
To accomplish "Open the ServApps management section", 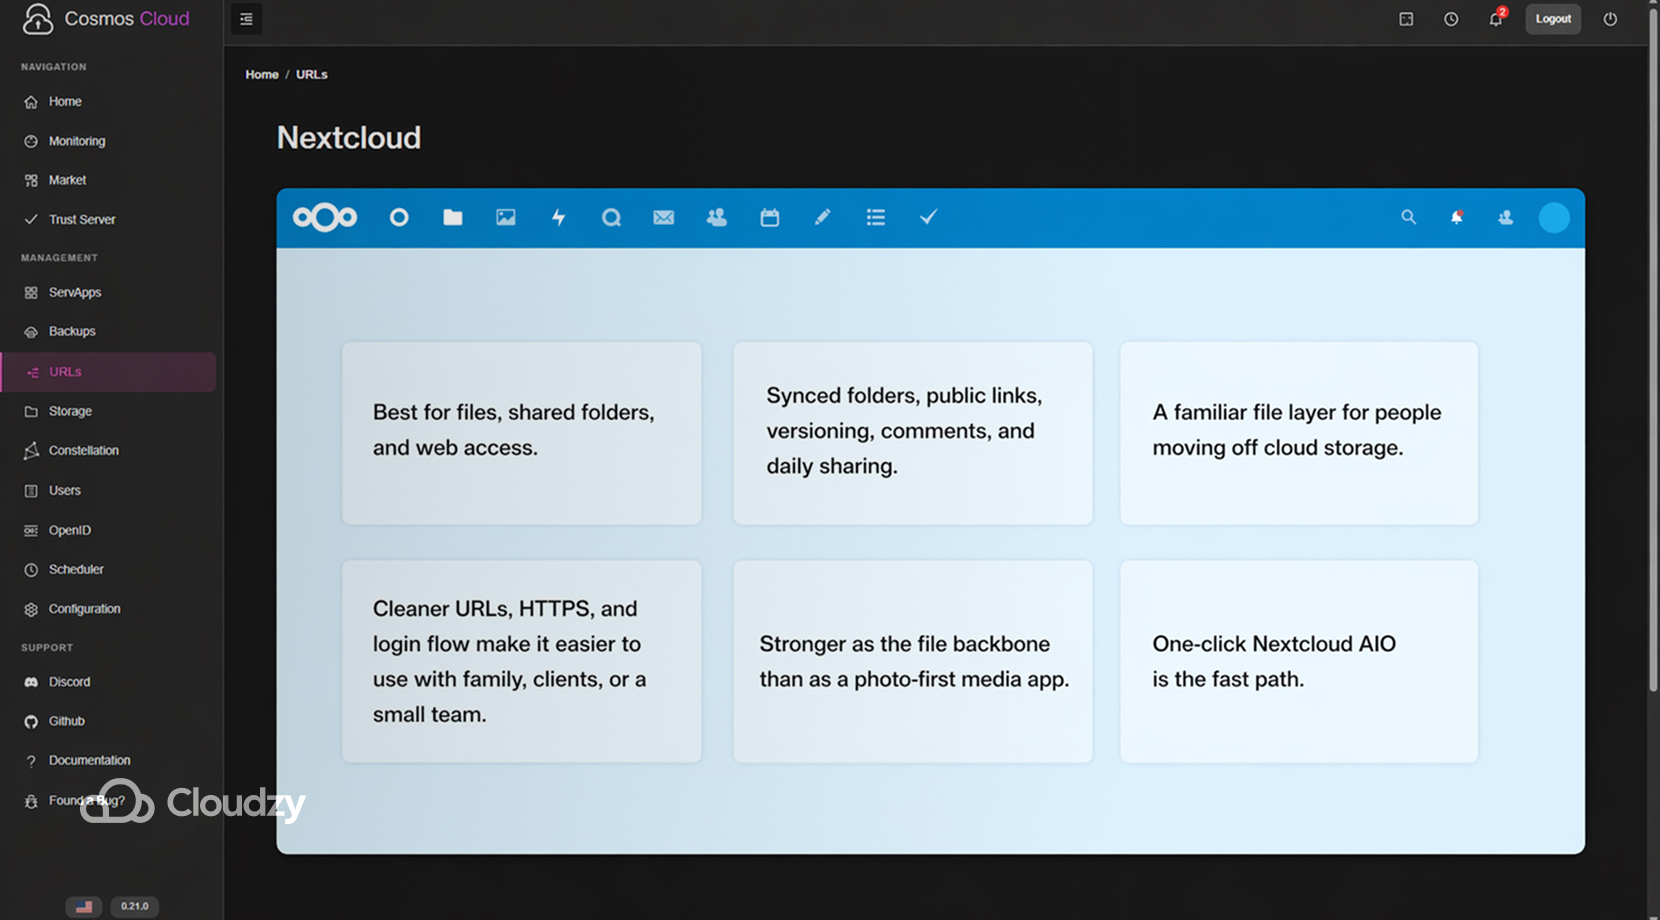I will click(x=74, y=292).
